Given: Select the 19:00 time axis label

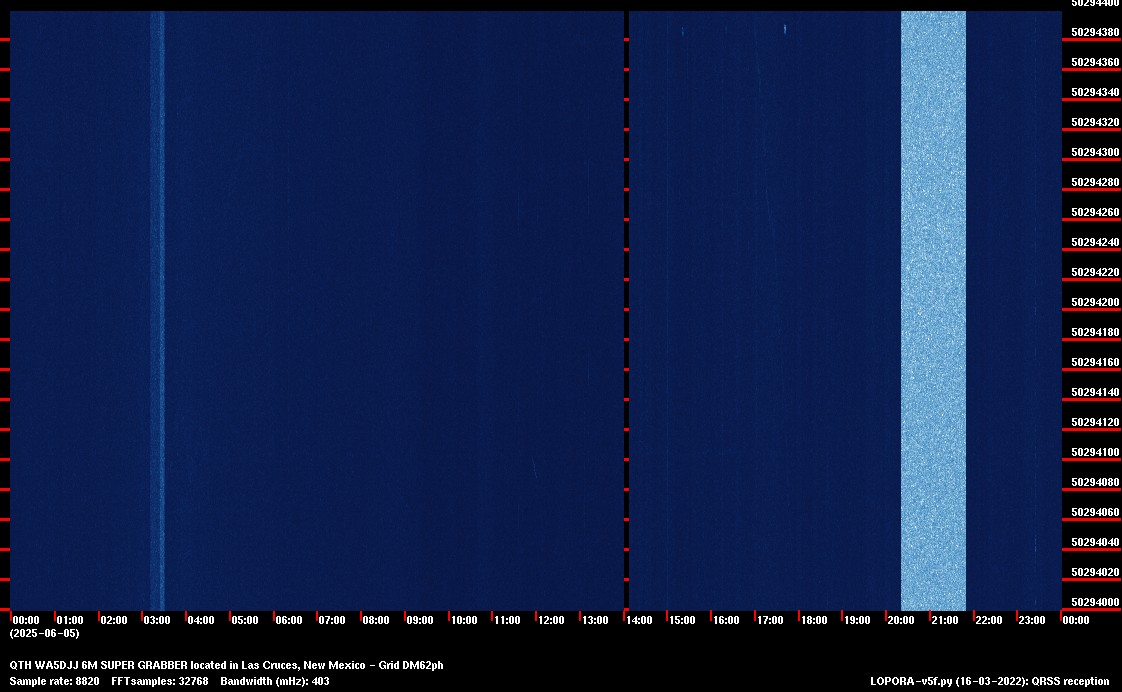Looking at the screenshot, I should pos(857,620).
